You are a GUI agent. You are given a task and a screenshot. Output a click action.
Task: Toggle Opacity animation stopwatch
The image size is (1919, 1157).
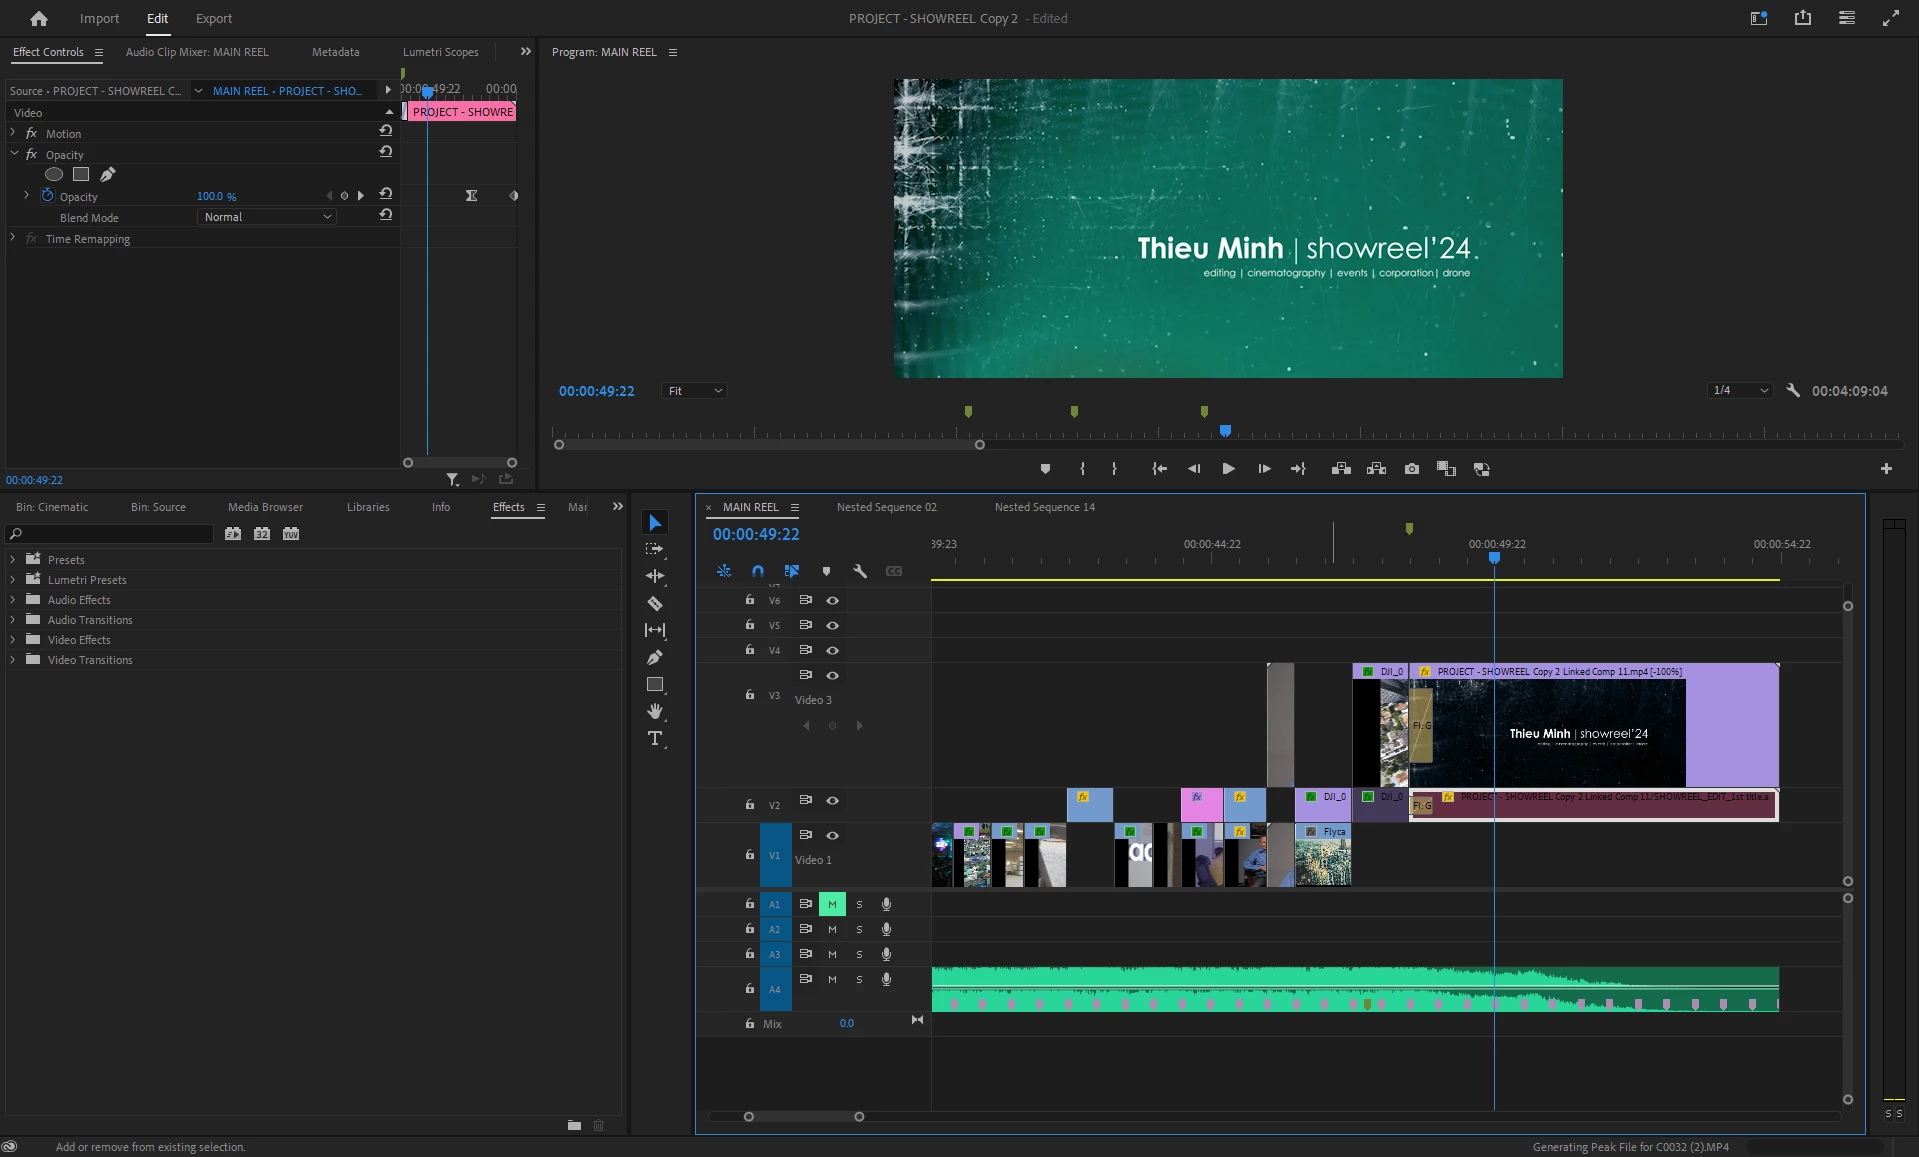tap(47, 196)
